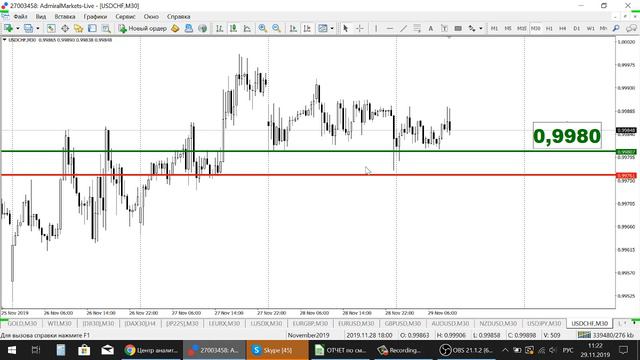Switch to M1 timeframe
The image size is (640, 360).
(494, 28)
